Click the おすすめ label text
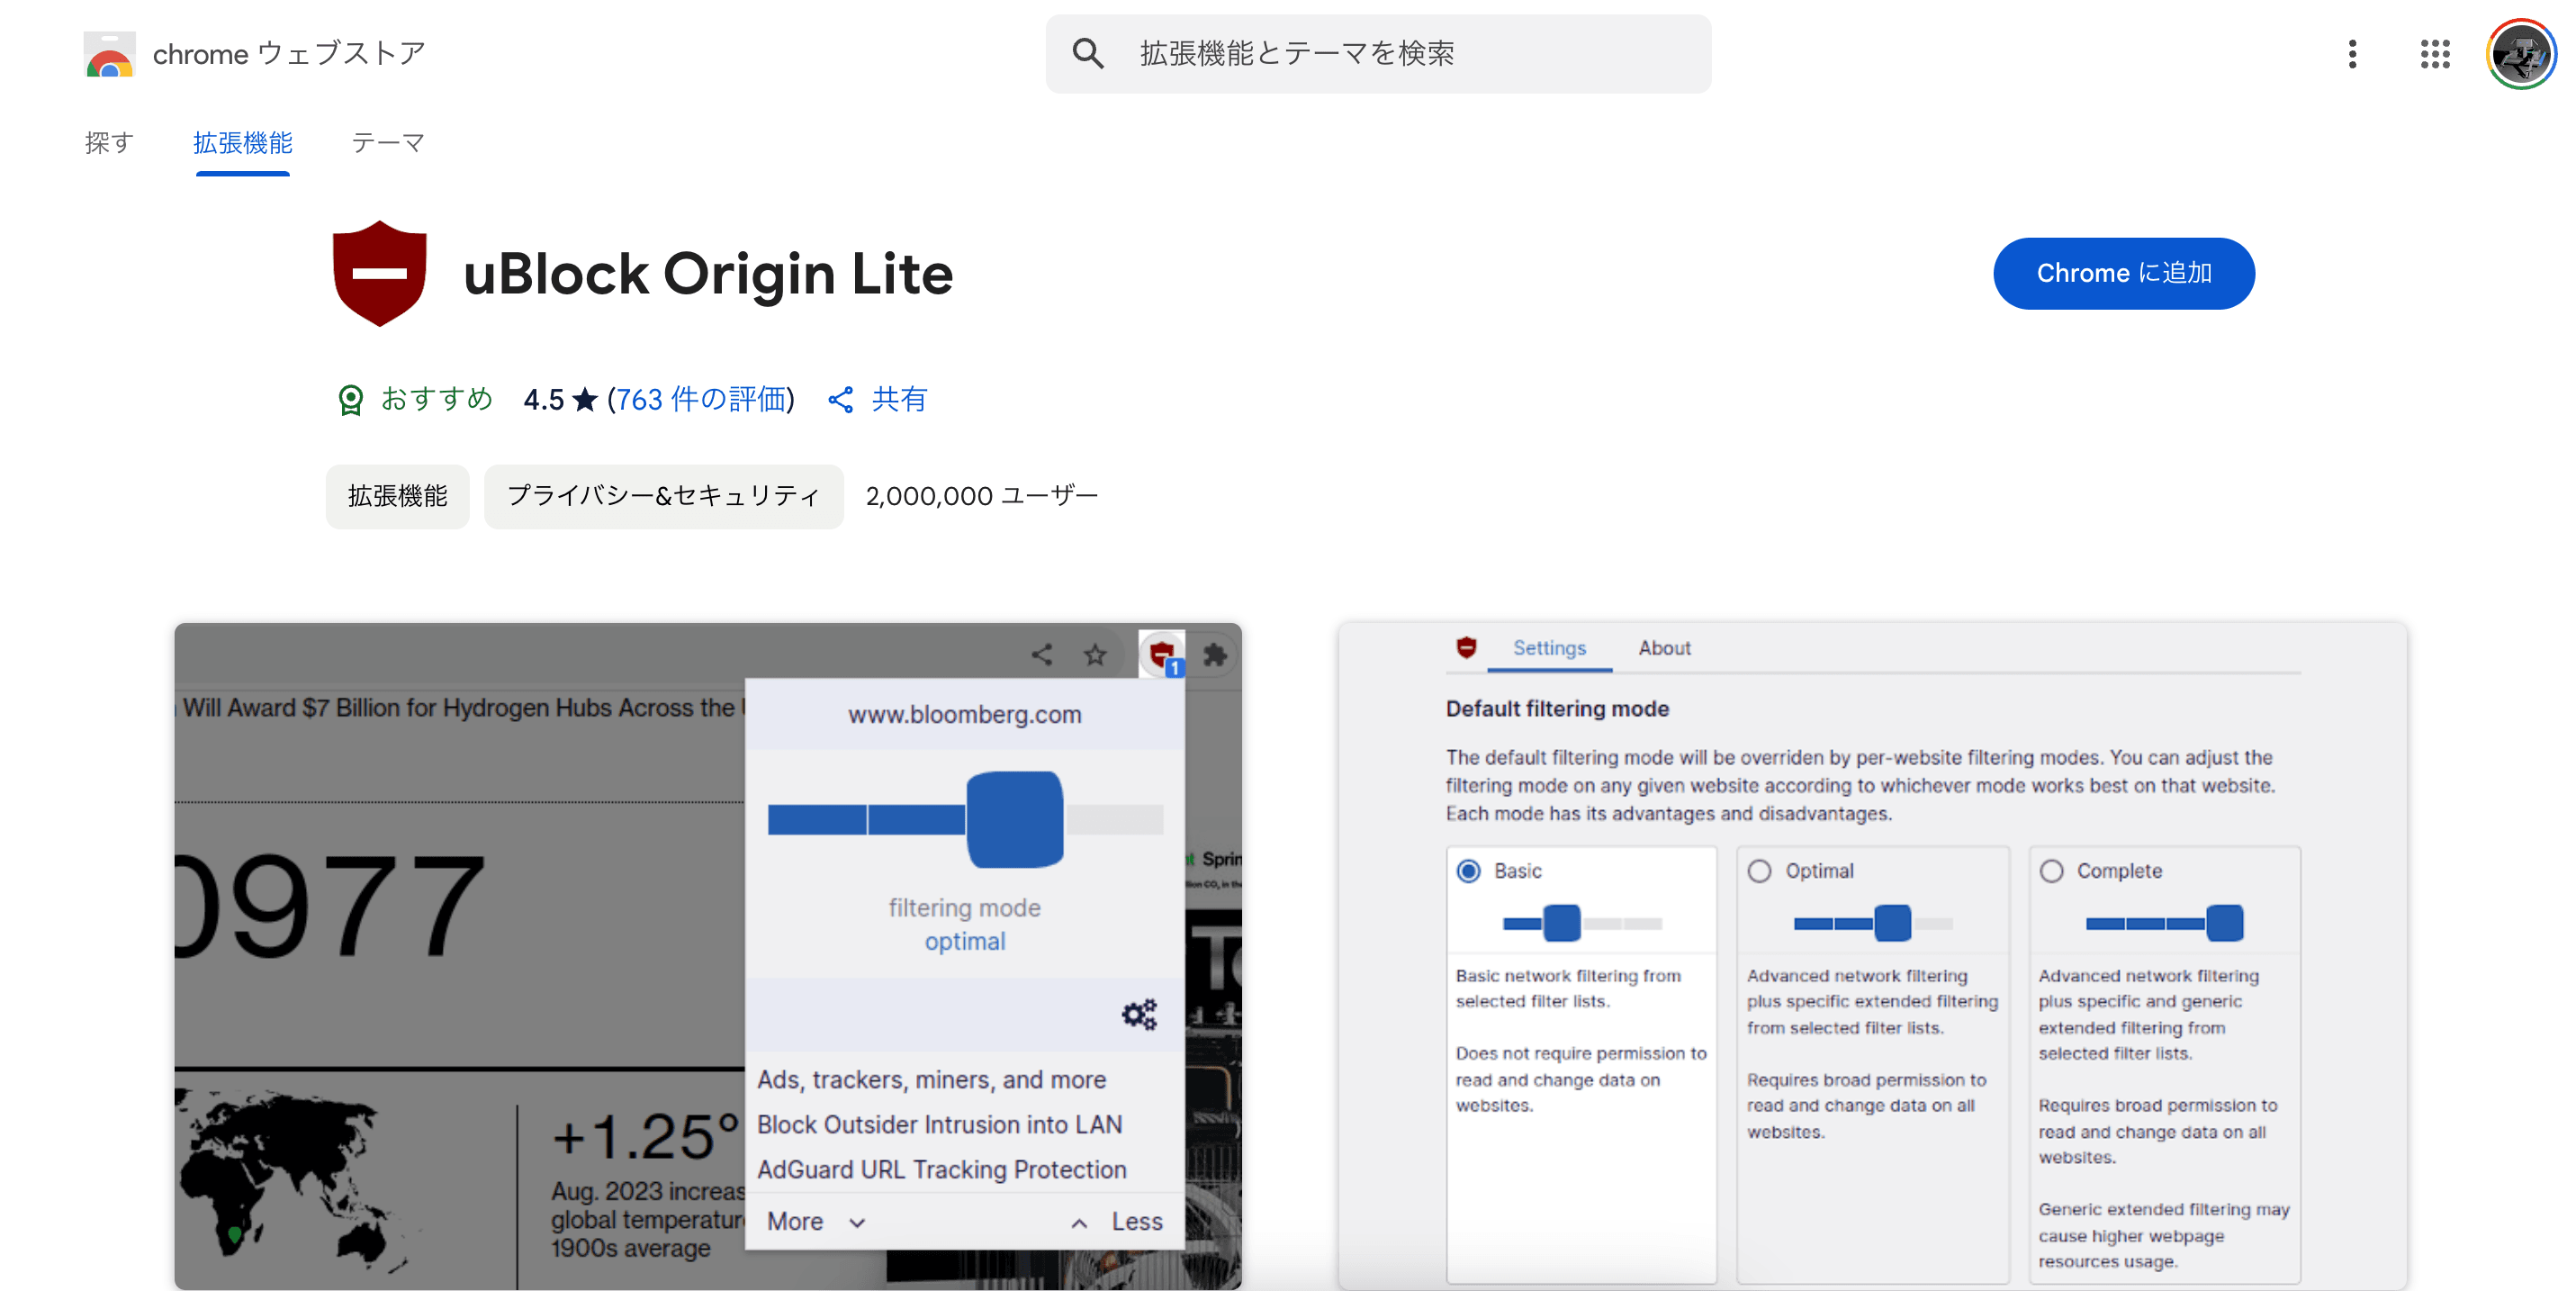Screen dimensions: 2576x1291 click(x=437, y=400)
